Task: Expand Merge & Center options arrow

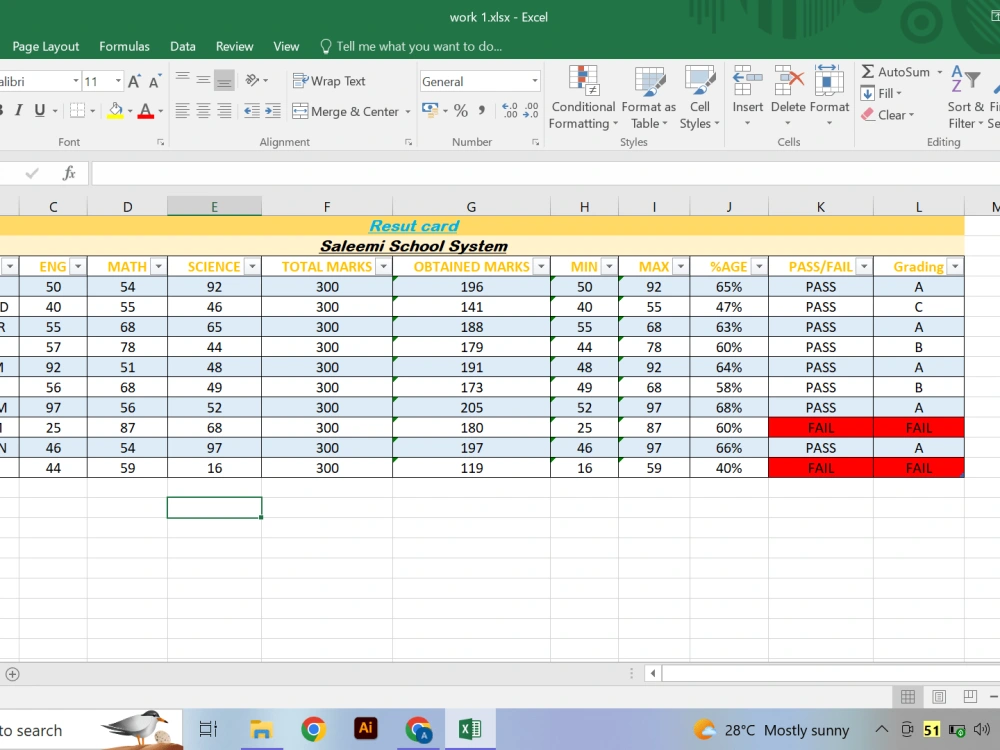Action: (x=408, y=112)
